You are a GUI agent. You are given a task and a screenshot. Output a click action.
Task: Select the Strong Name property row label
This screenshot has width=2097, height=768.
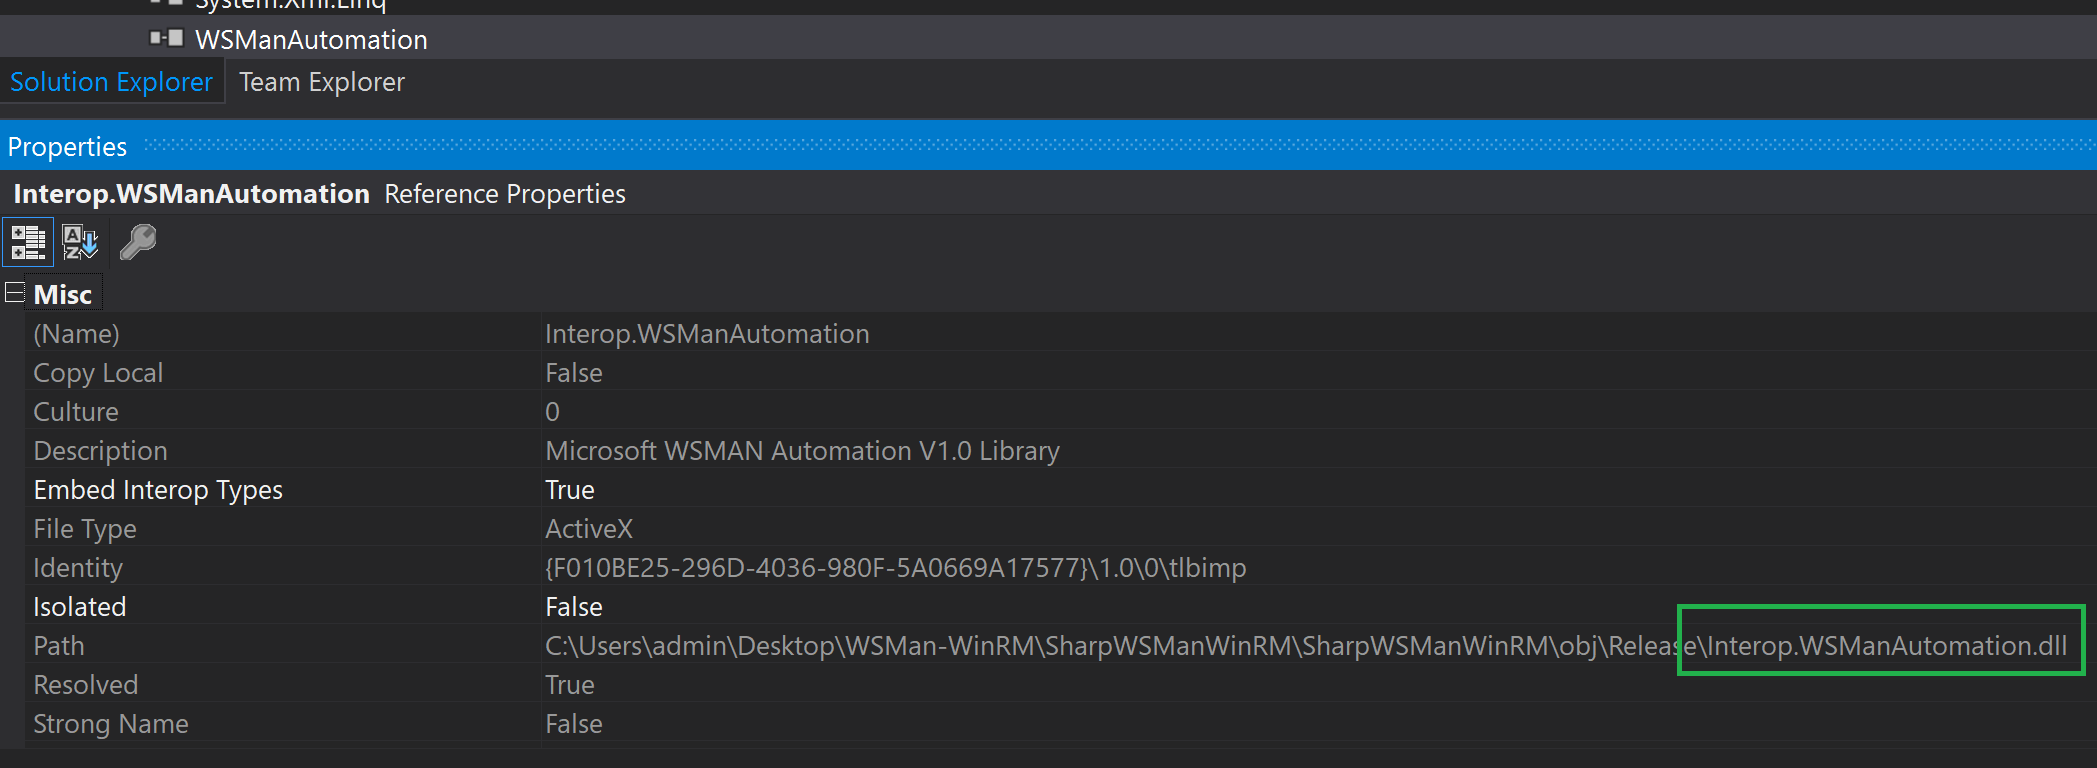(x=111, y=724)
